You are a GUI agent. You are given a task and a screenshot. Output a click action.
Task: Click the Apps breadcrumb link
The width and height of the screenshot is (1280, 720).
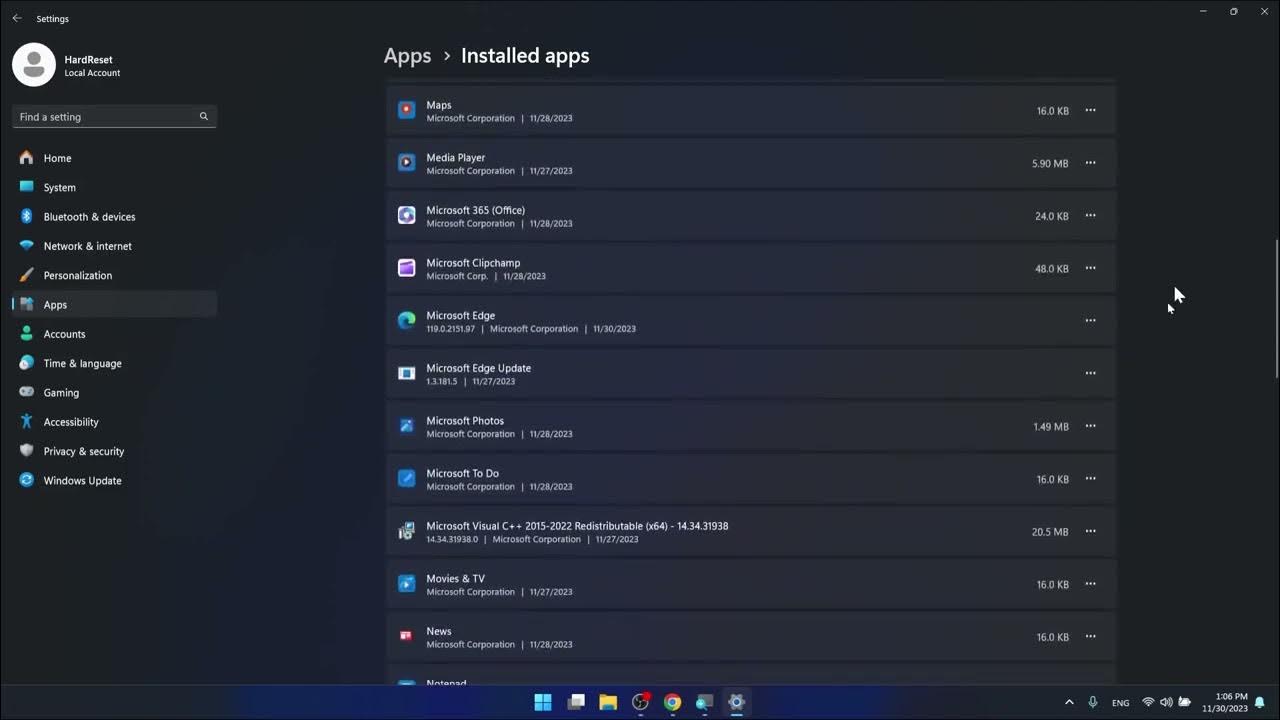(x=407, y=55)
